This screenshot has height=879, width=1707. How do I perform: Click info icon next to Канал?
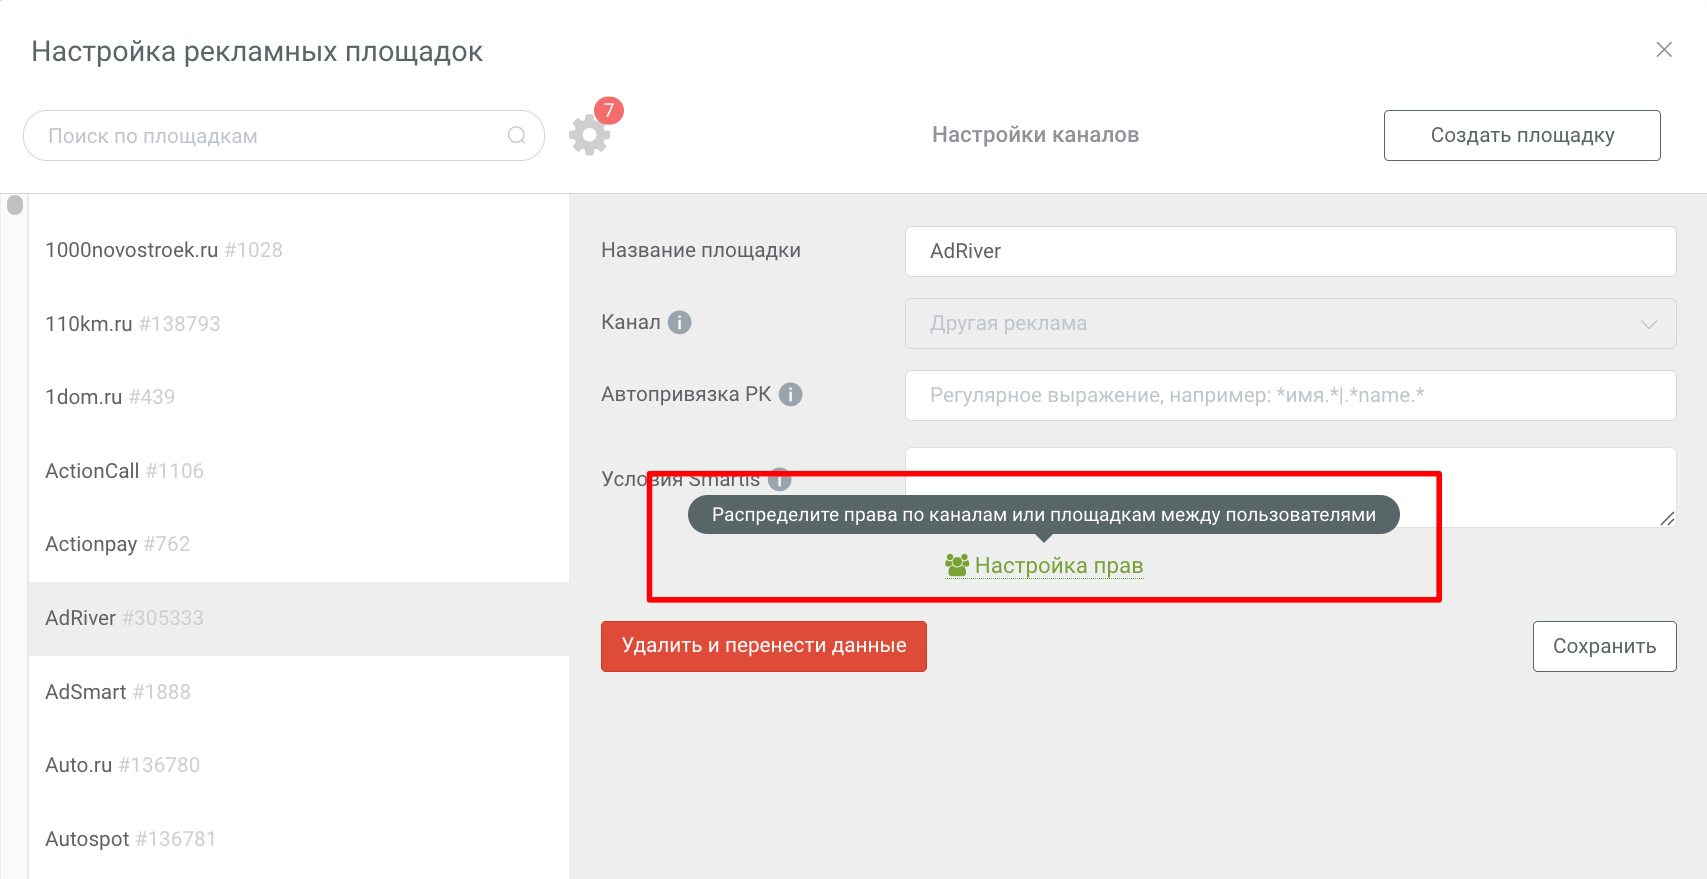(680, 322)
